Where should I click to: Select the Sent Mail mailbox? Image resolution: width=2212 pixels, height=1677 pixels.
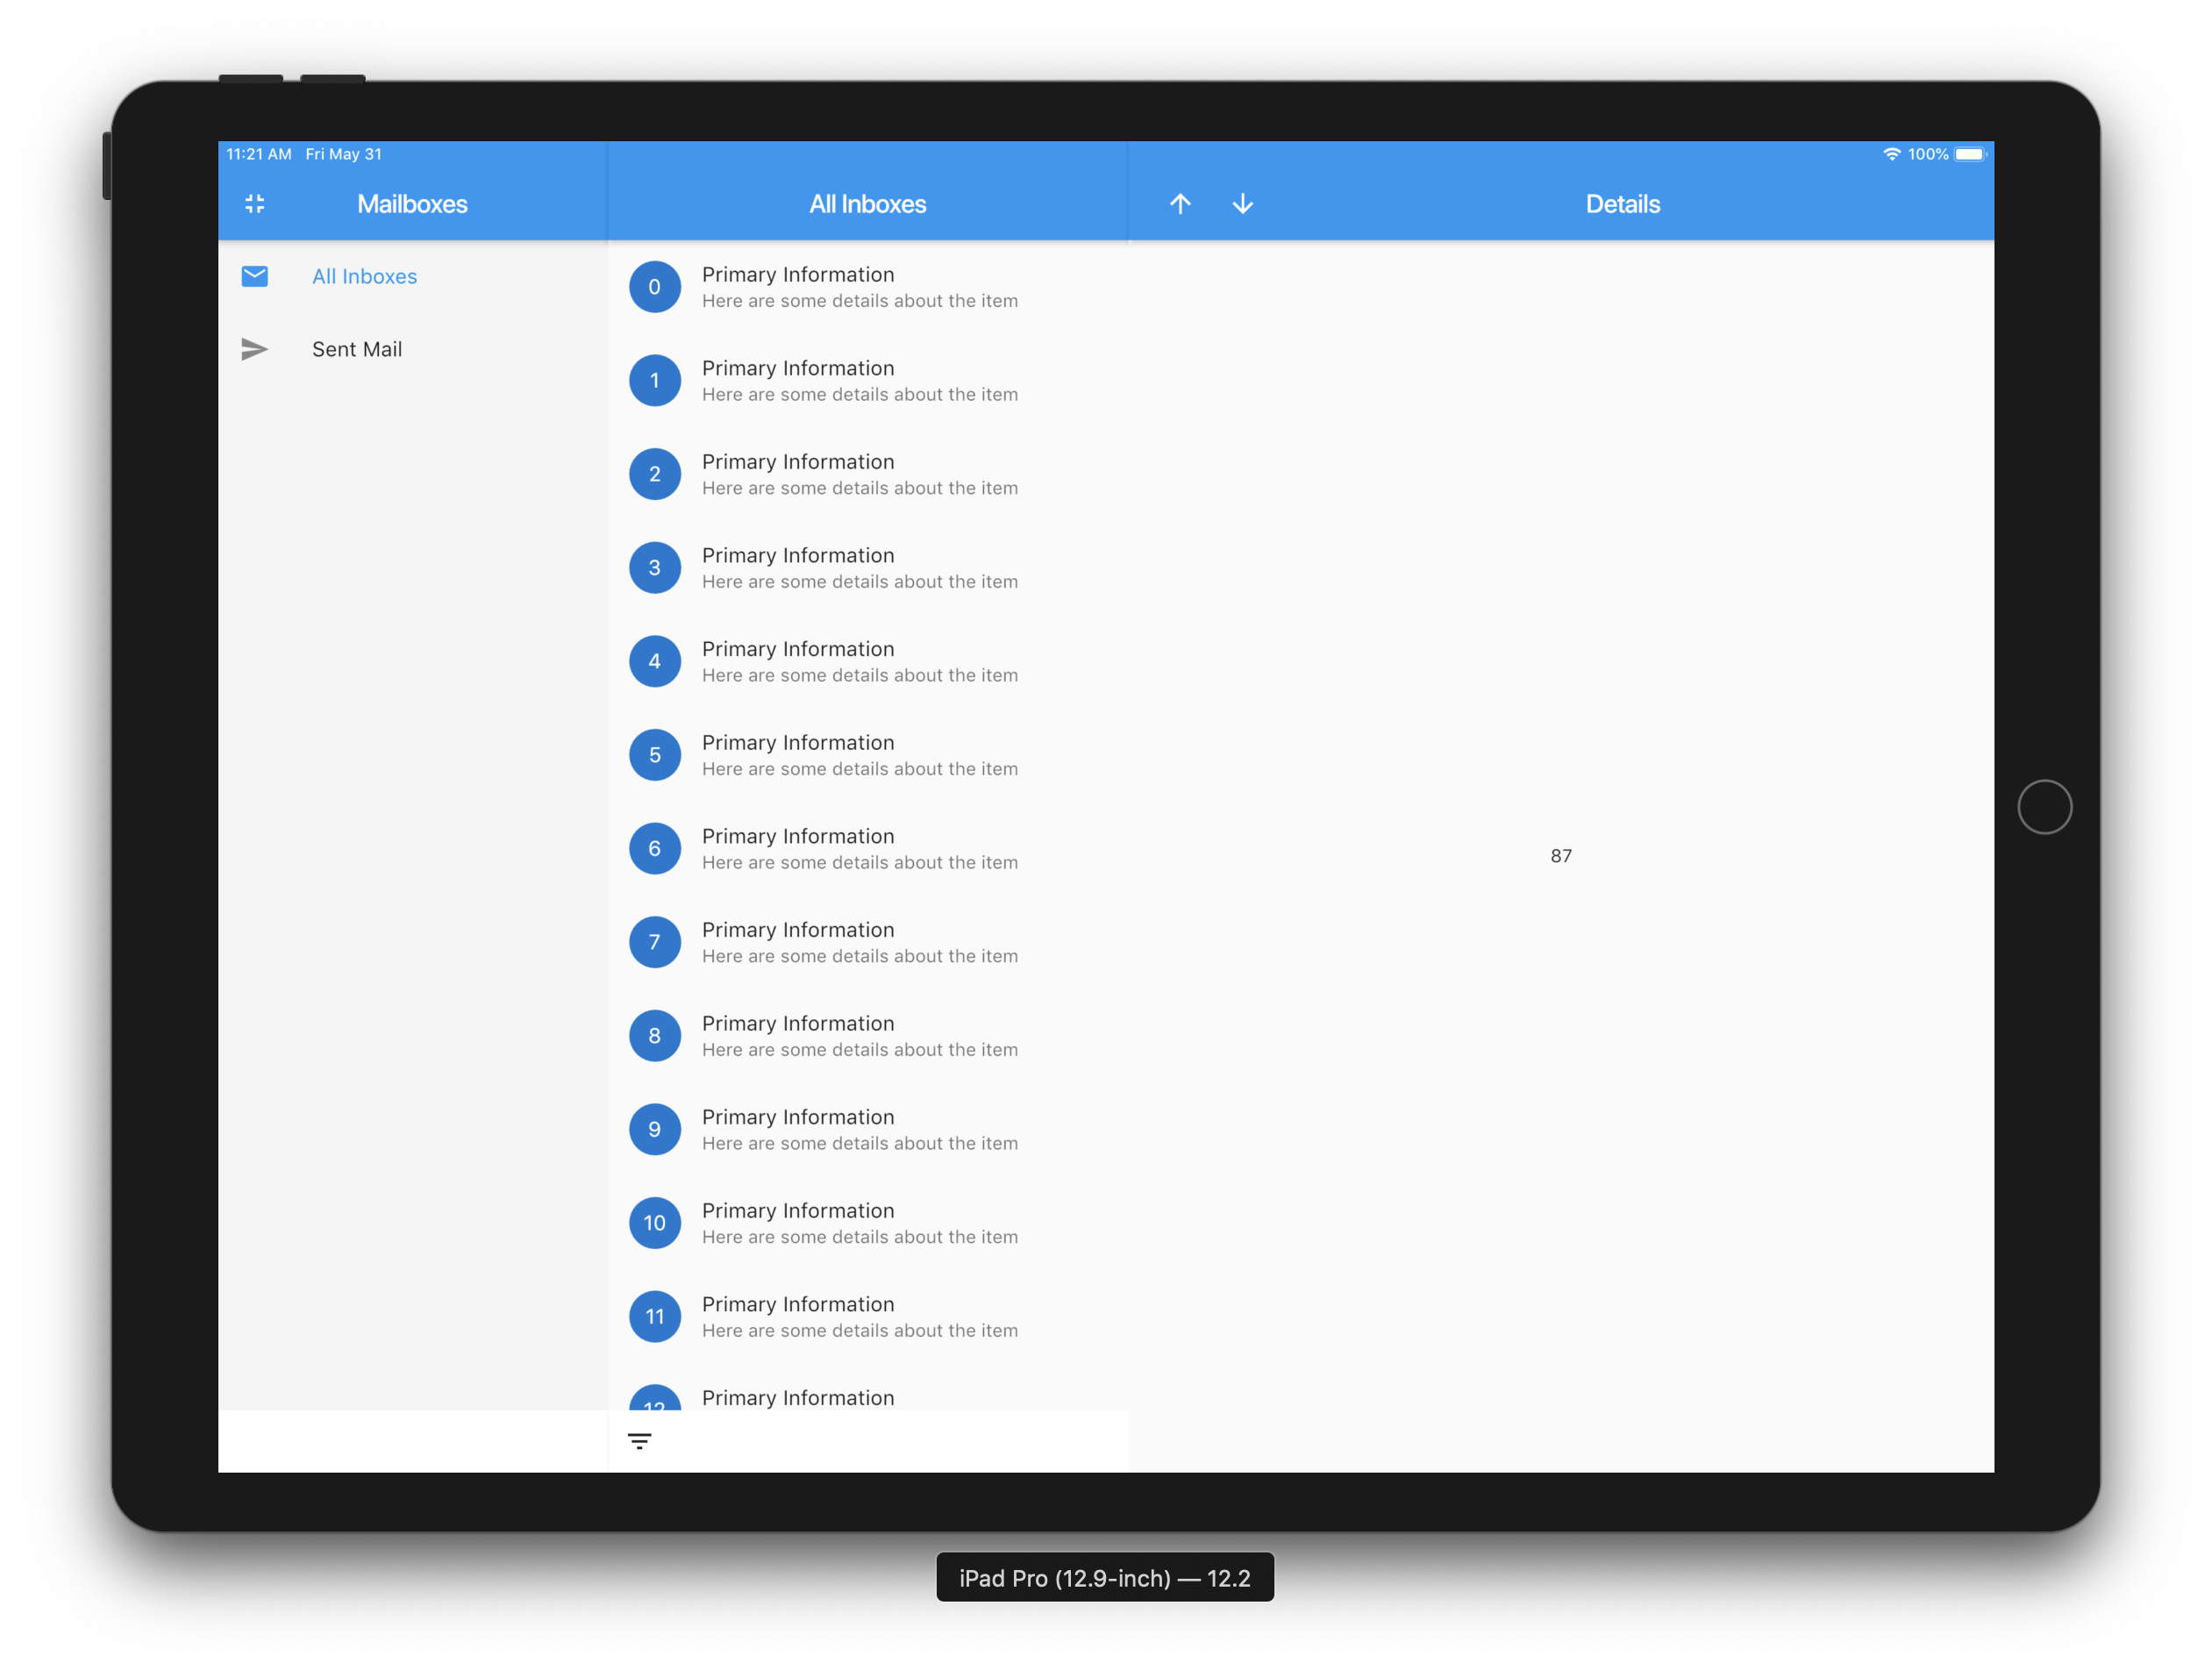click(413, 349)
